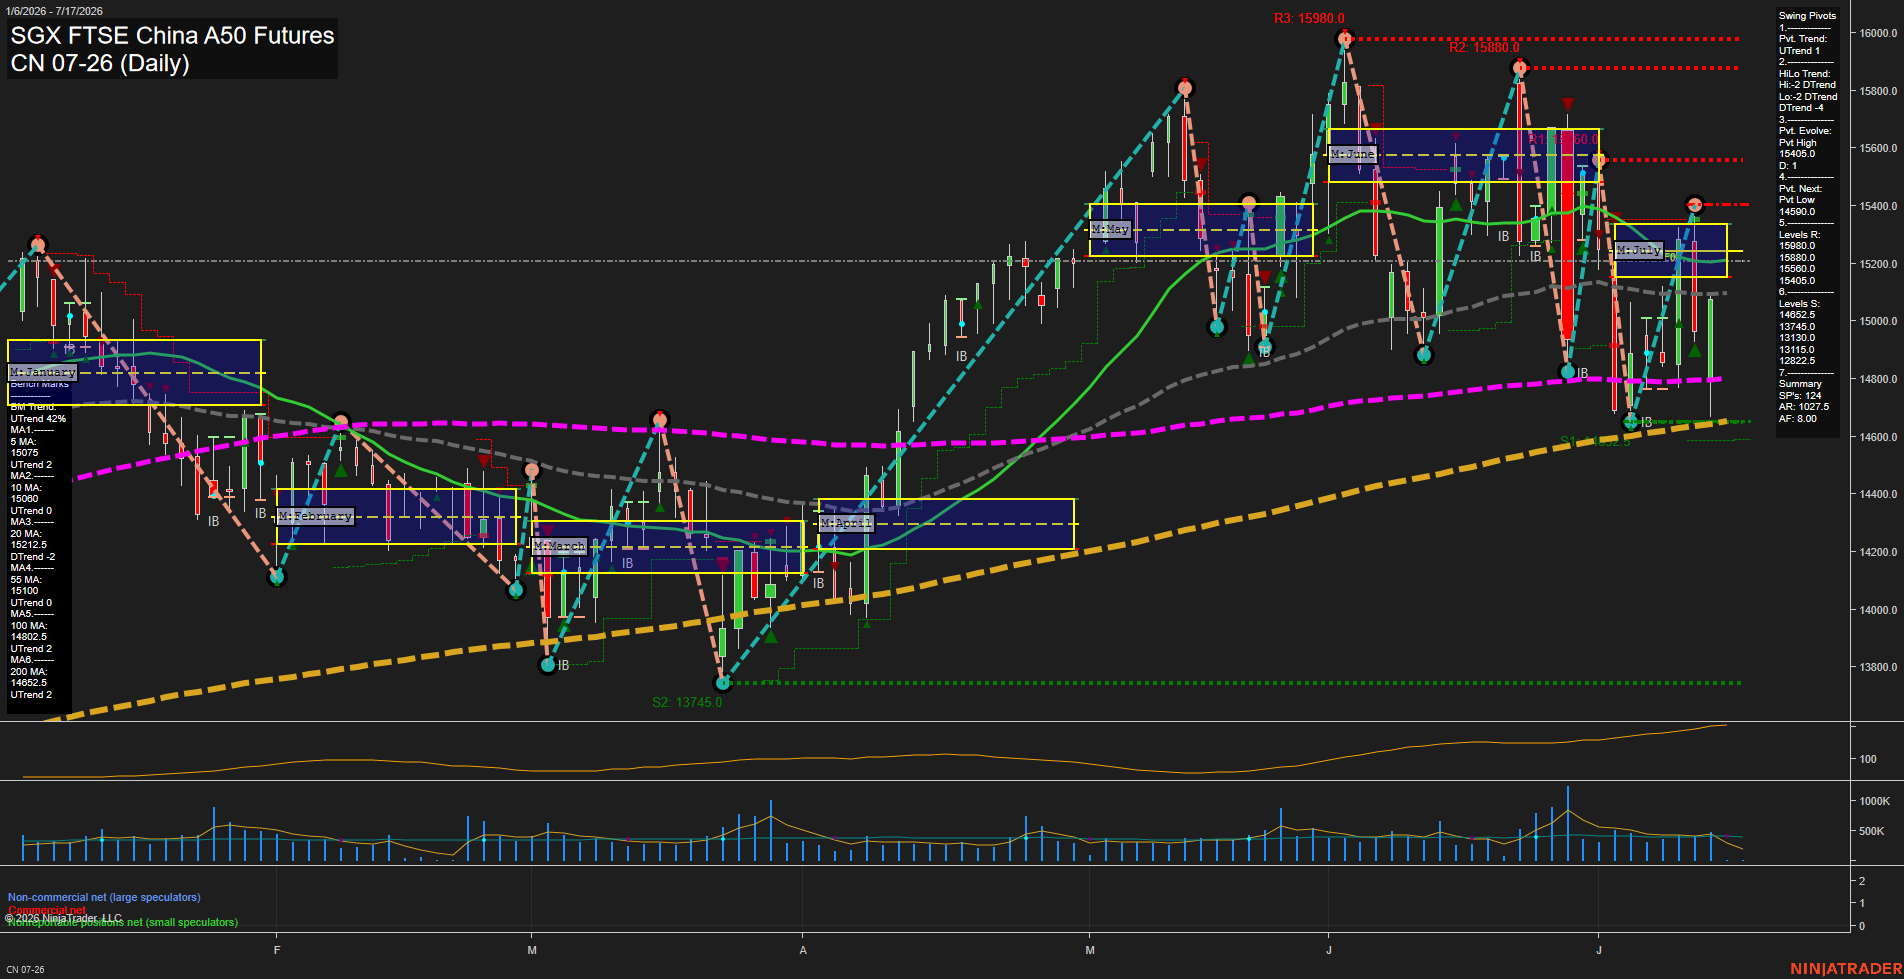Click the Levels R: heading in pivots panel
The width and height of the screenshot is (1904, 979).
(1799, 235)
